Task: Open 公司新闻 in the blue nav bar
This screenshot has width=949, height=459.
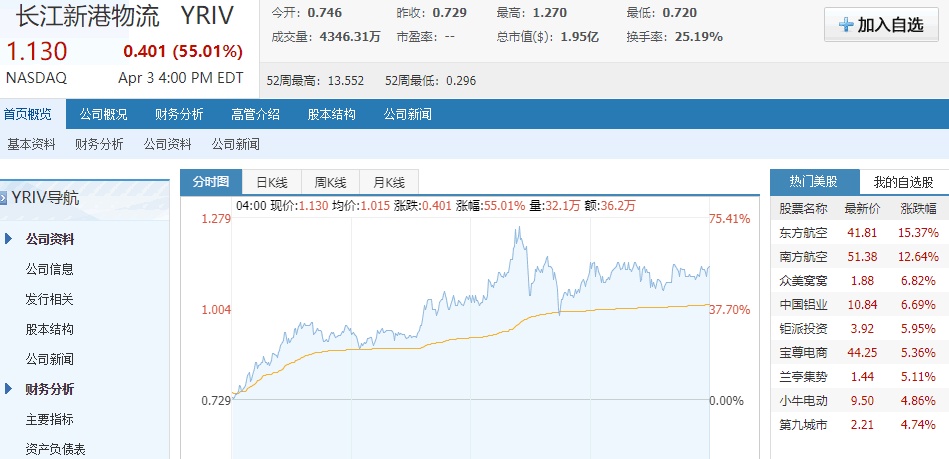Action: click(407, 114)
